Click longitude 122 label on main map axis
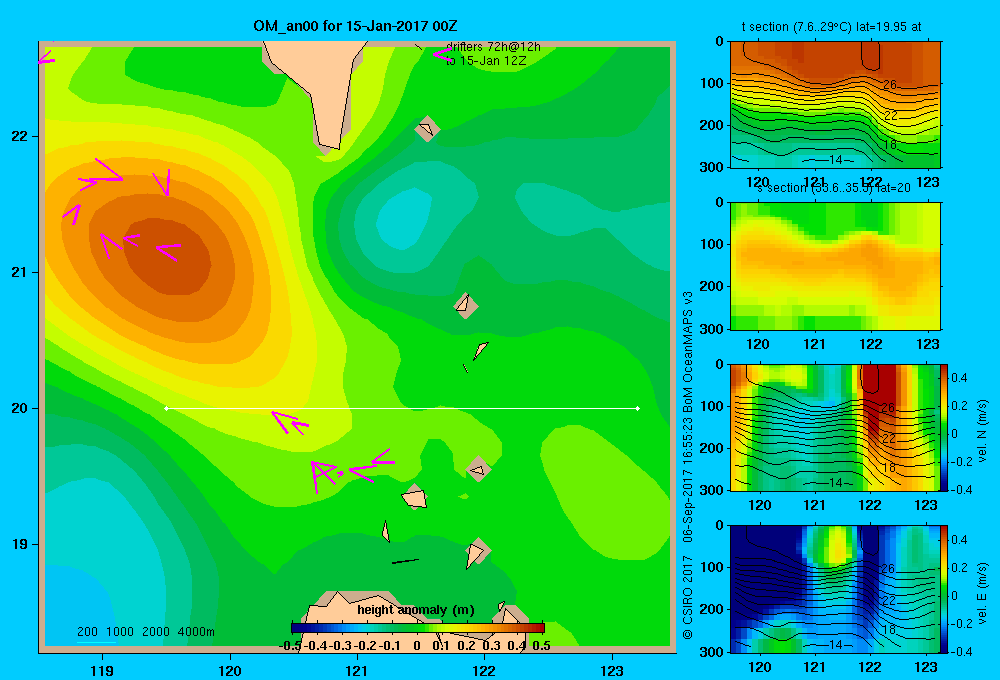The height and width of the screenshot is (680, 1000). (x=484, y=670)
